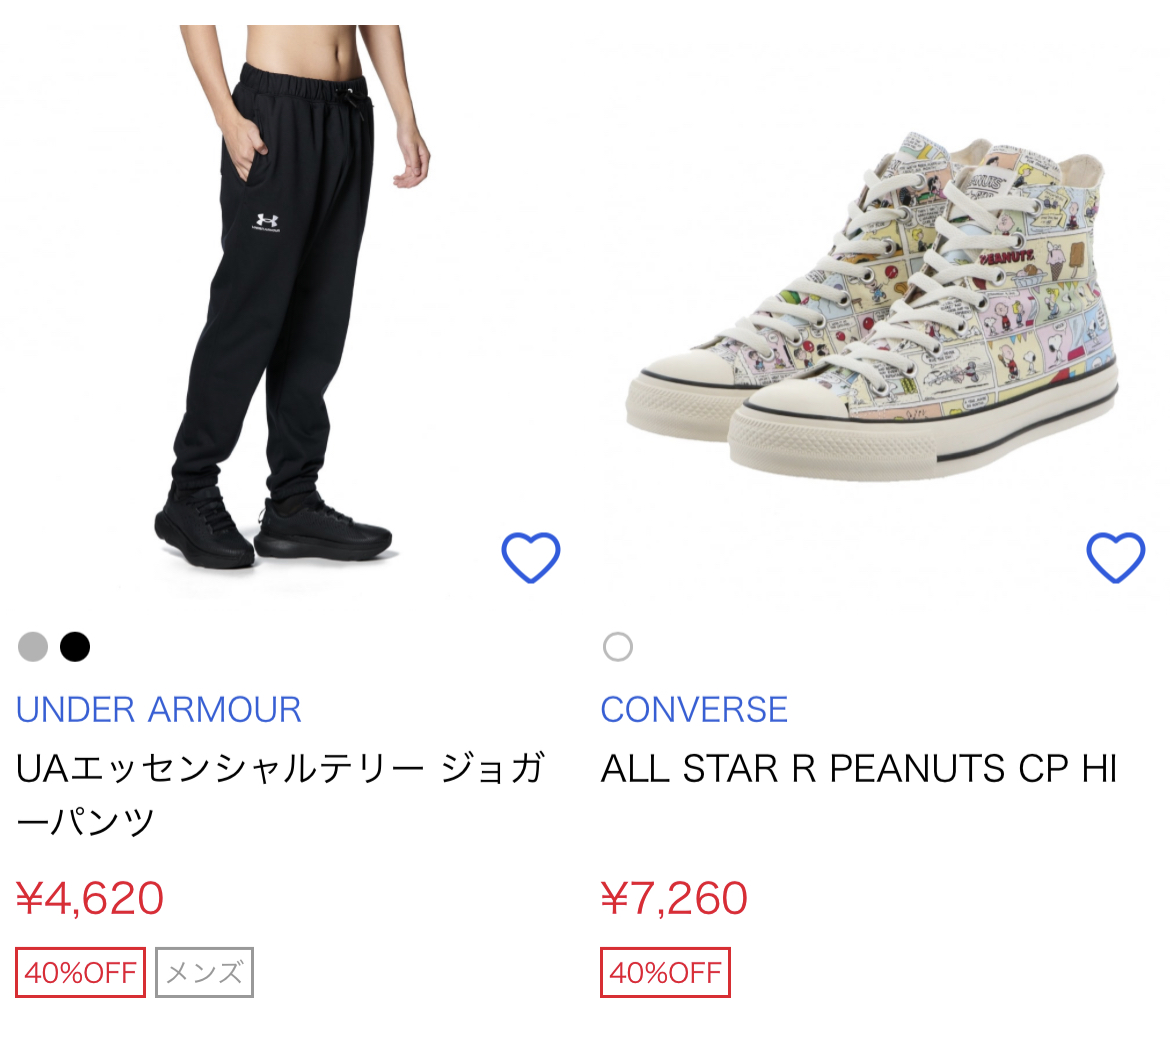This screenshot has height=1037, width=1170.
Task: Click the 40%OFF tag under ¥4,620
Action: coord(81,972)
